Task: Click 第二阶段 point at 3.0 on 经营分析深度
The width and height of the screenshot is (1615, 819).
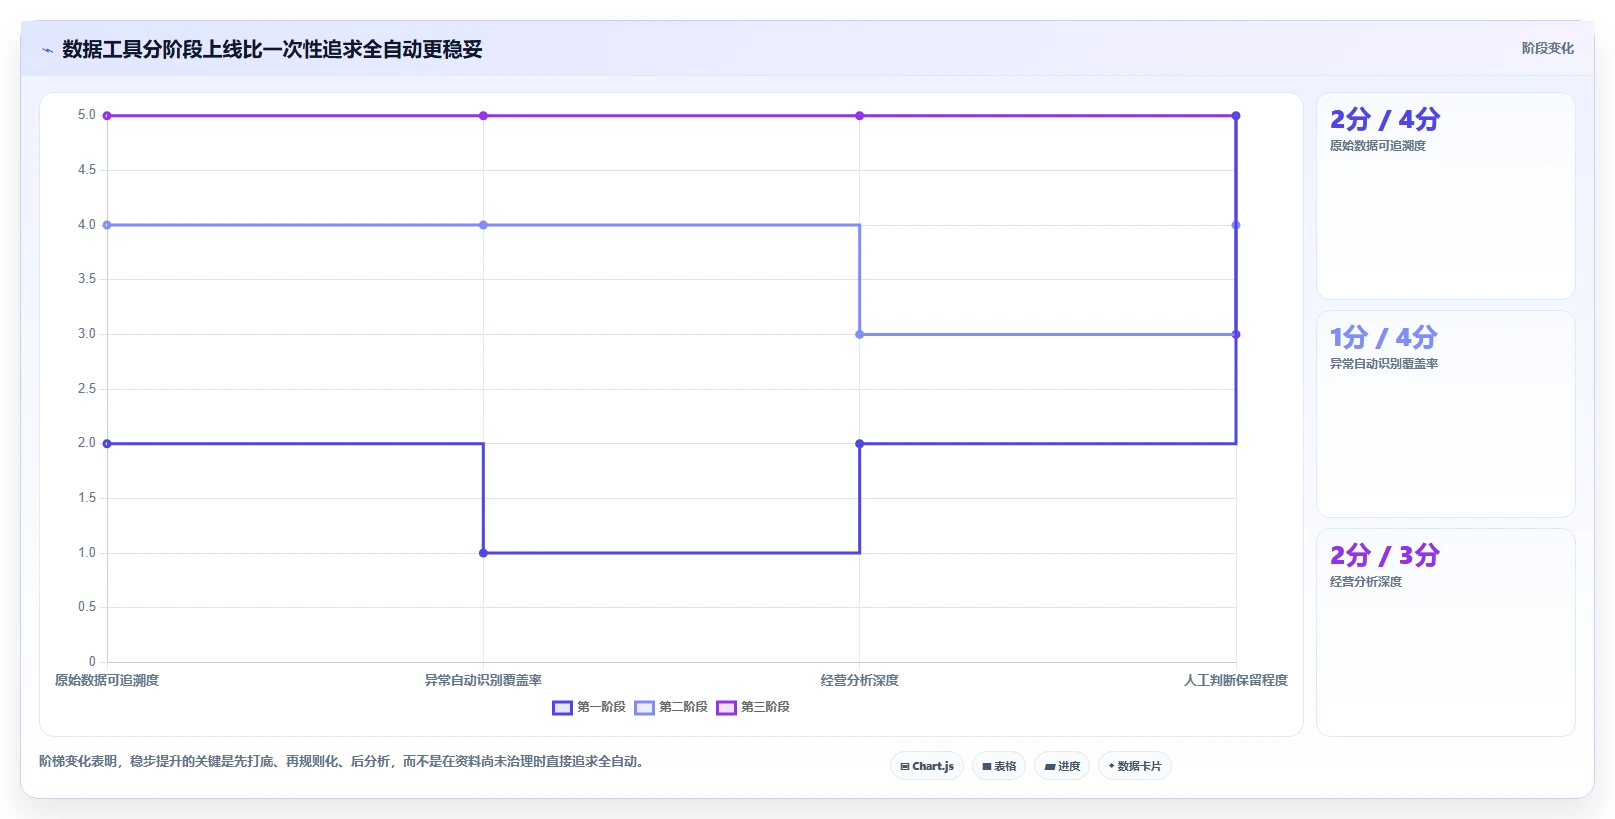Action: click(859, 334)
